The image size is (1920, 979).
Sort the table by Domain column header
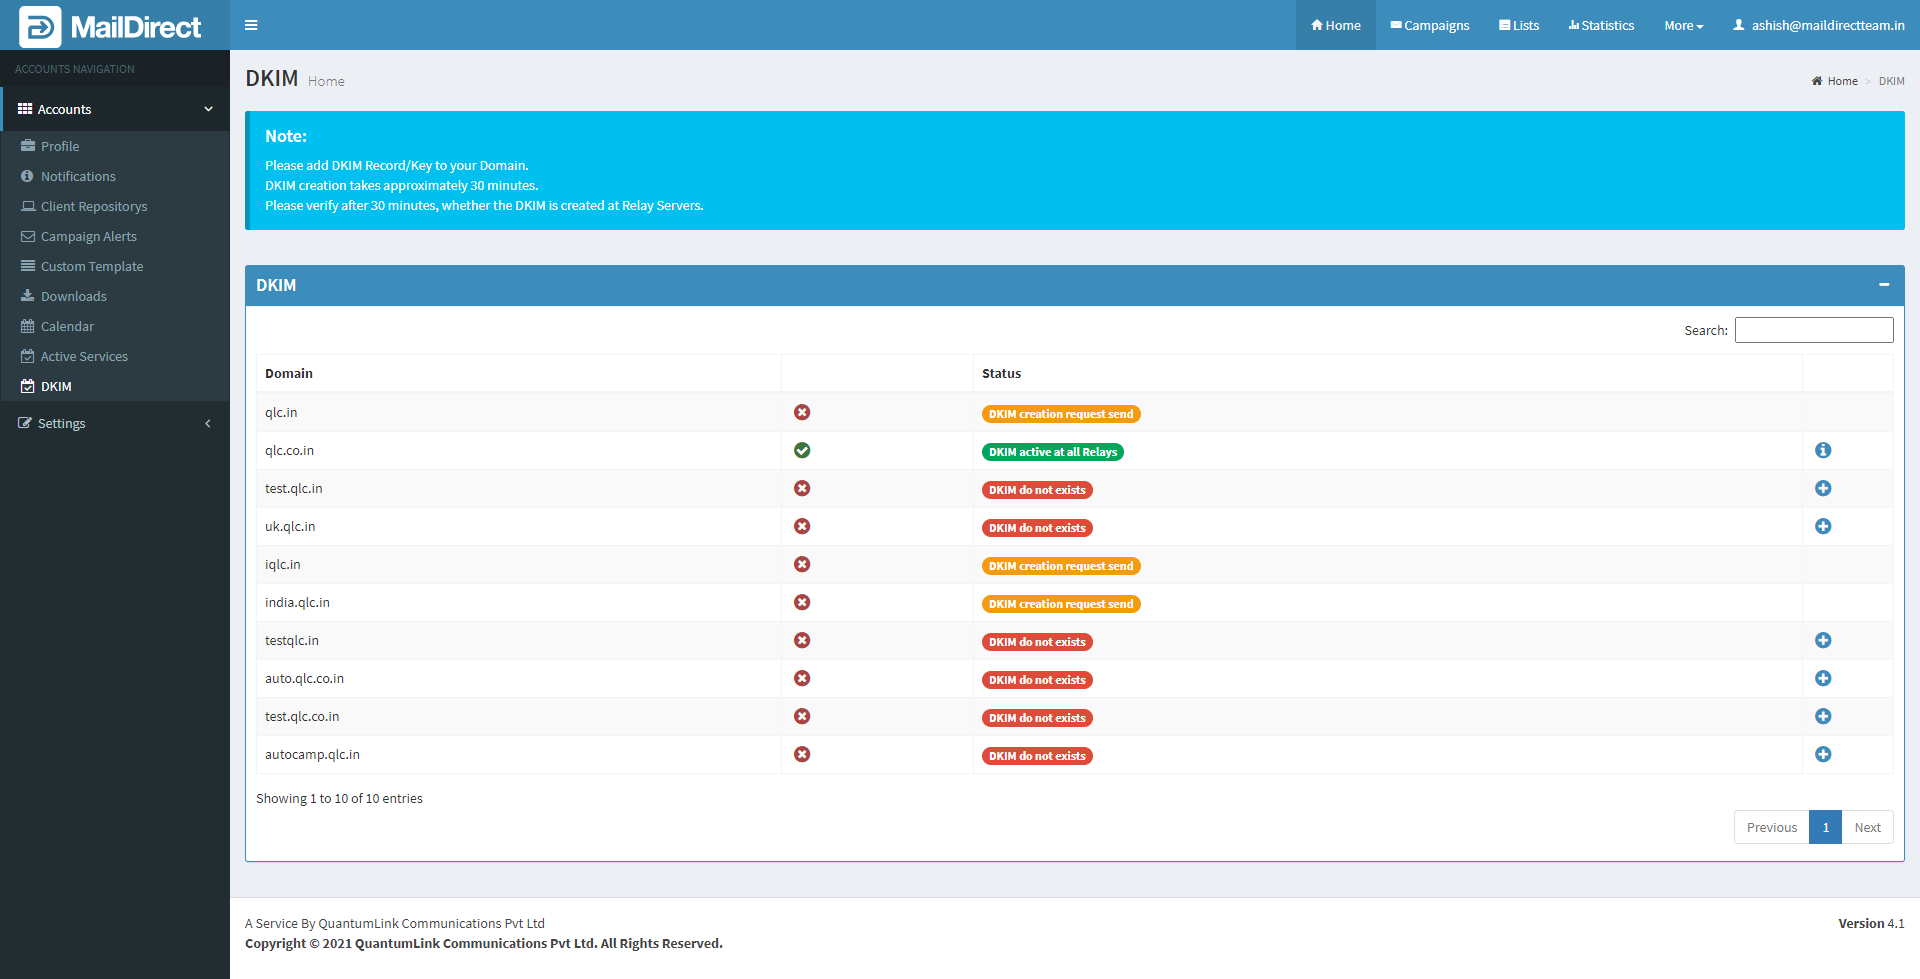click(289, 373)
